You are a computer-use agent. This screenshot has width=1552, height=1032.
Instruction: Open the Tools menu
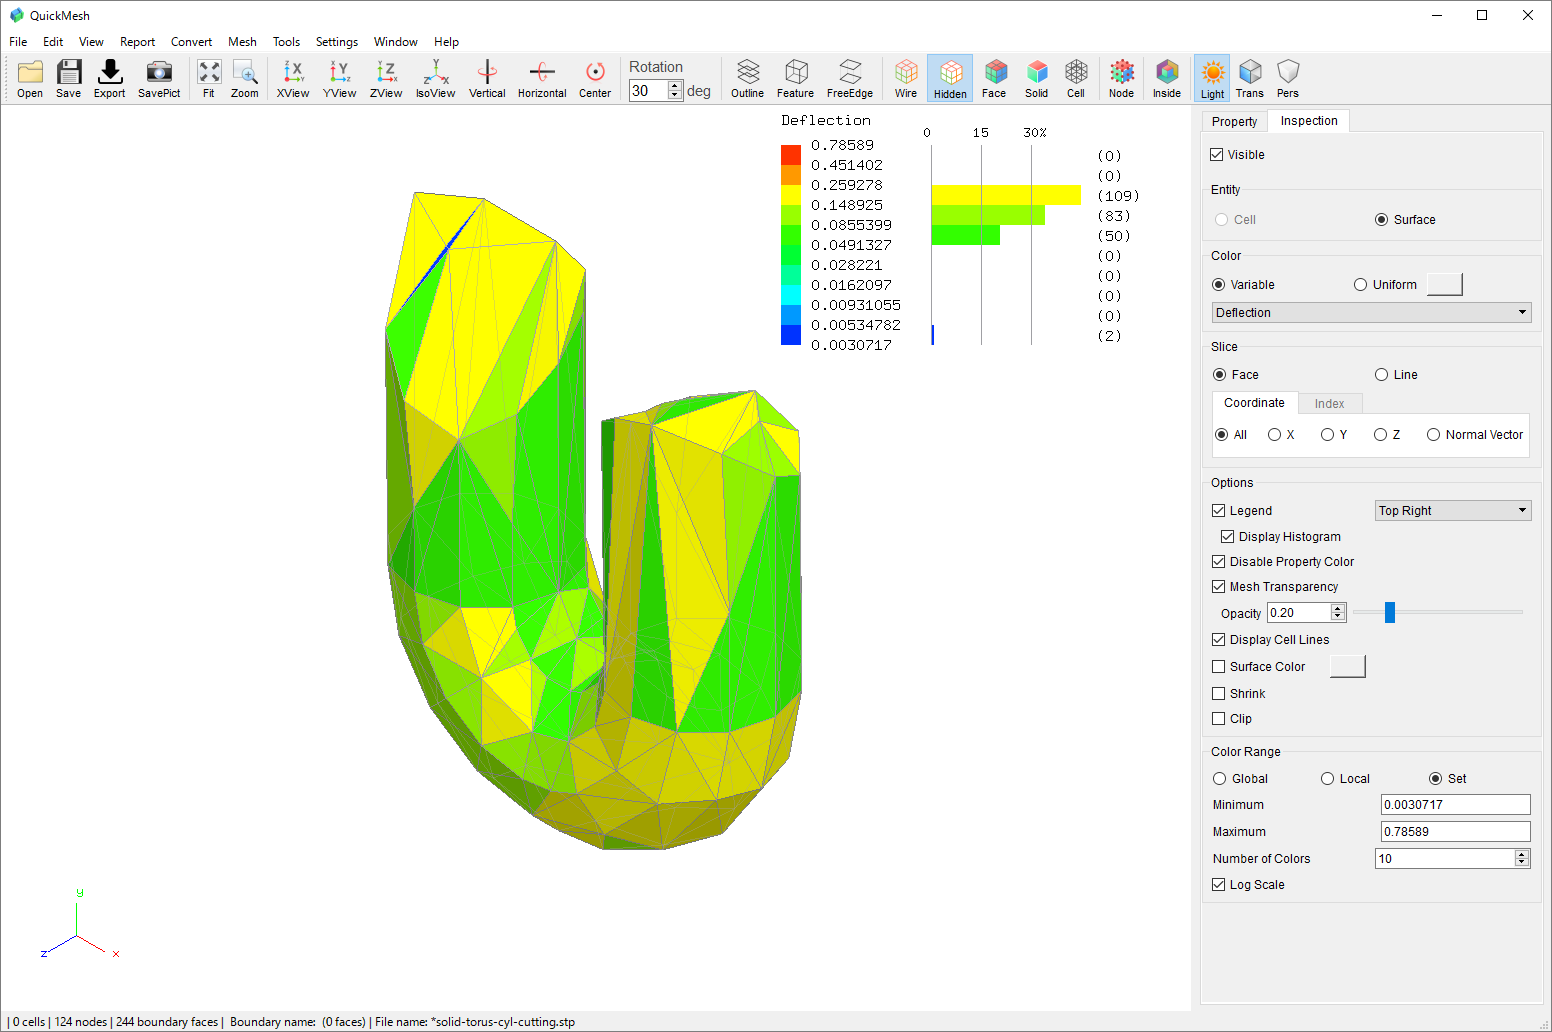(x=286, y=42)
